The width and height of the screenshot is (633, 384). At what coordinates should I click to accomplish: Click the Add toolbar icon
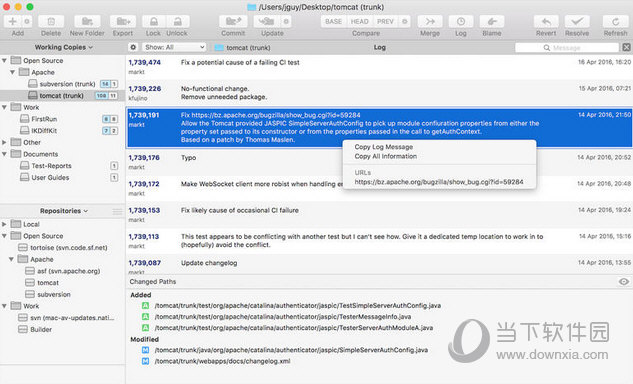click(x=13, y=21)
